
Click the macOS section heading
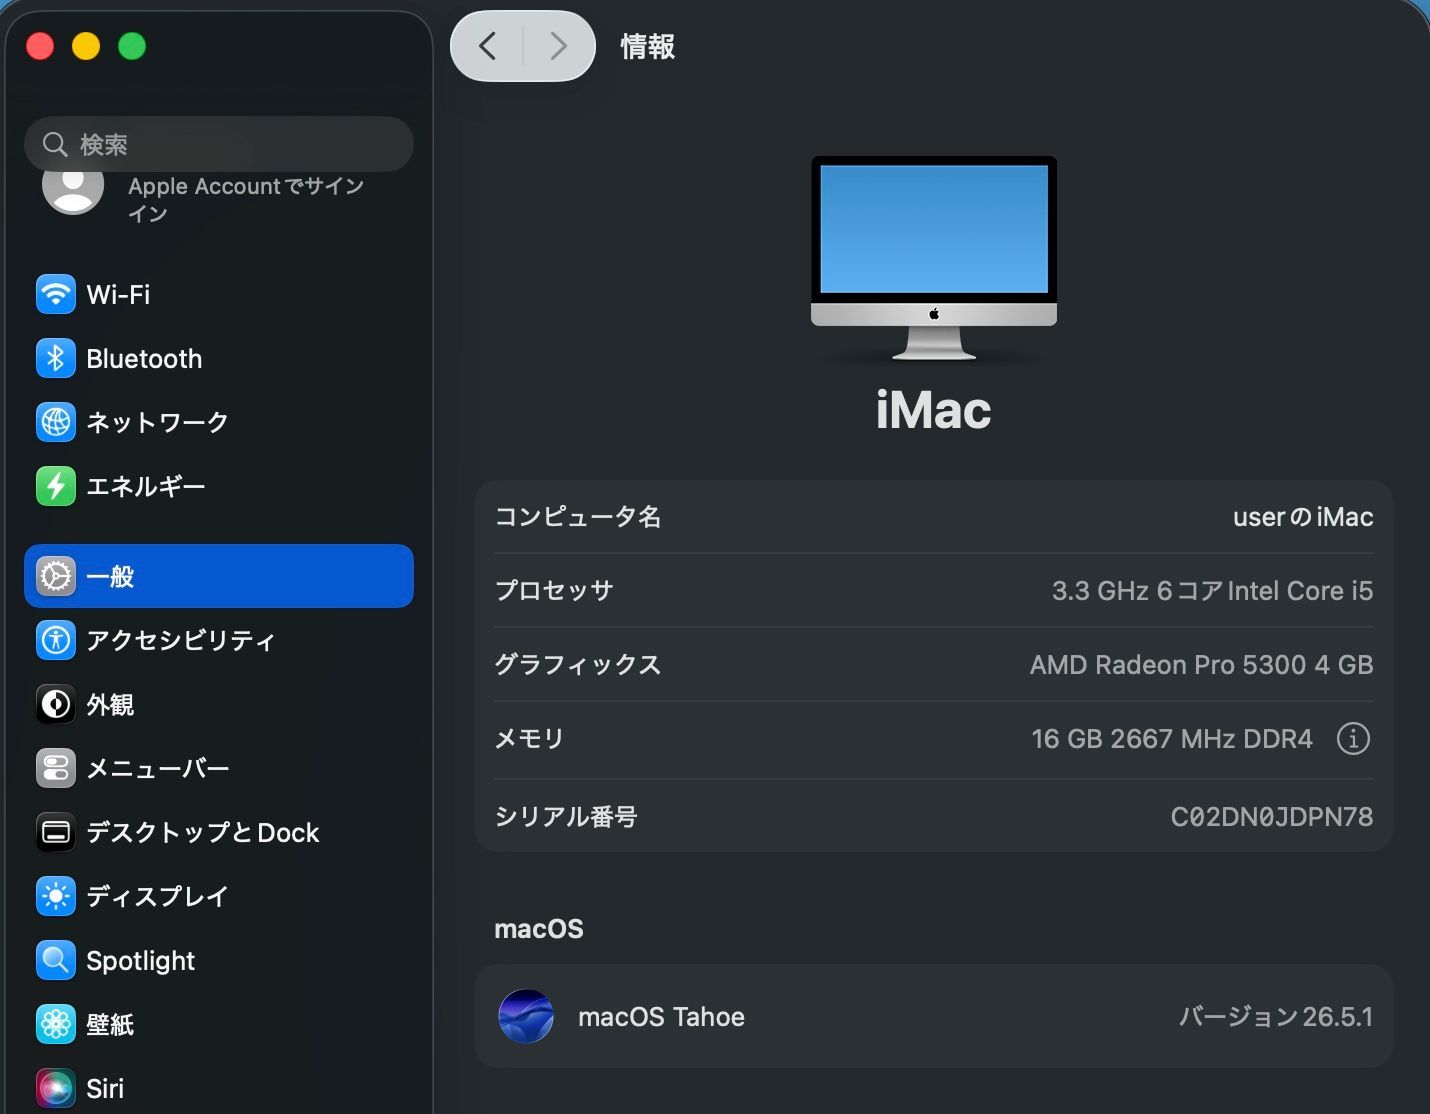click(x=539, y=929)
